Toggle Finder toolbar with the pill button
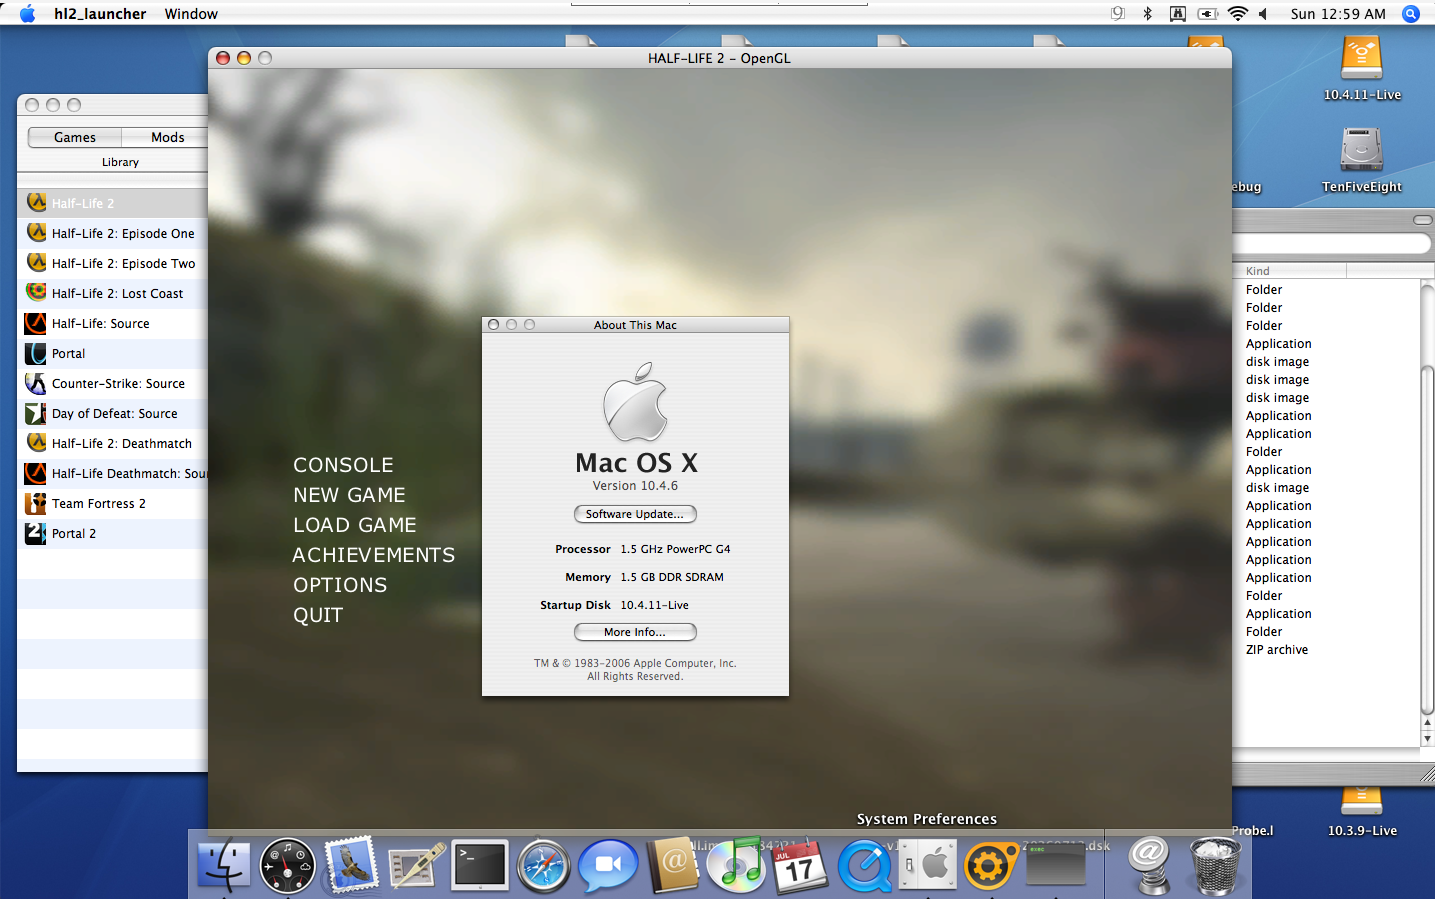The width and height of the screenshot is (1435, 899). point(1422,219)
